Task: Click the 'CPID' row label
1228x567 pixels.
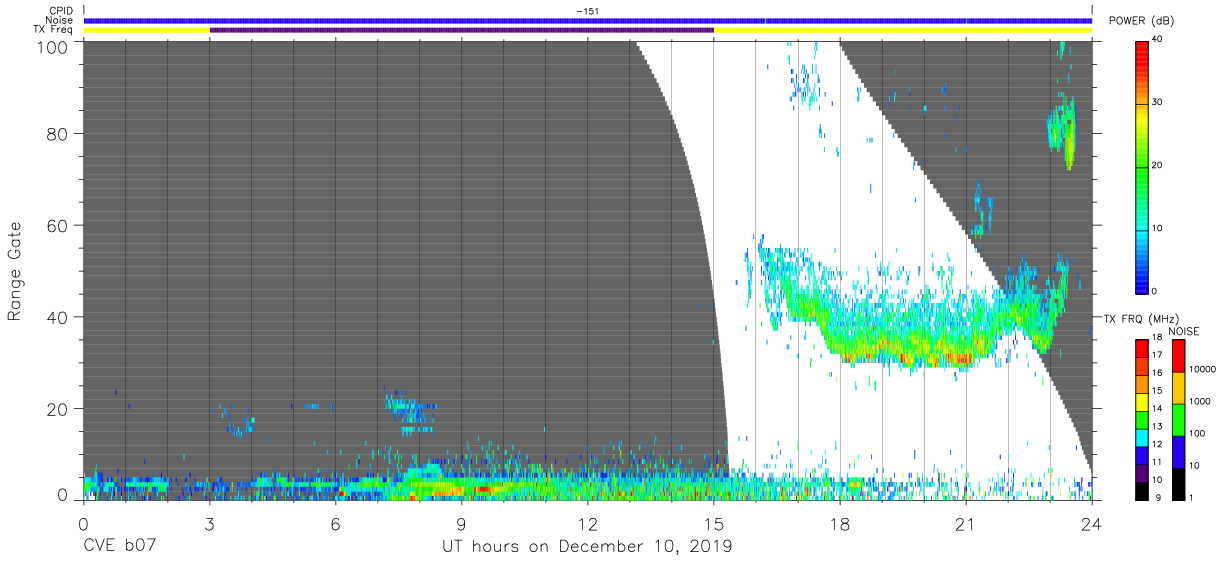Action: tap(62, 11)
